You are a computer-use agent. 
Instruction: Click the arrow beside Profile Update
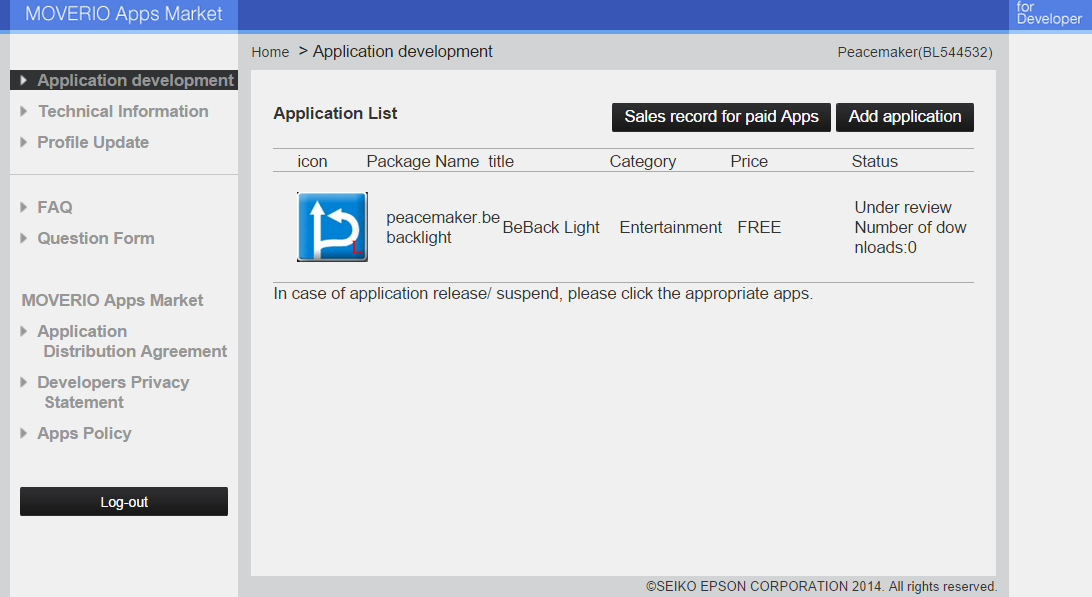click(x=24, y=142)
